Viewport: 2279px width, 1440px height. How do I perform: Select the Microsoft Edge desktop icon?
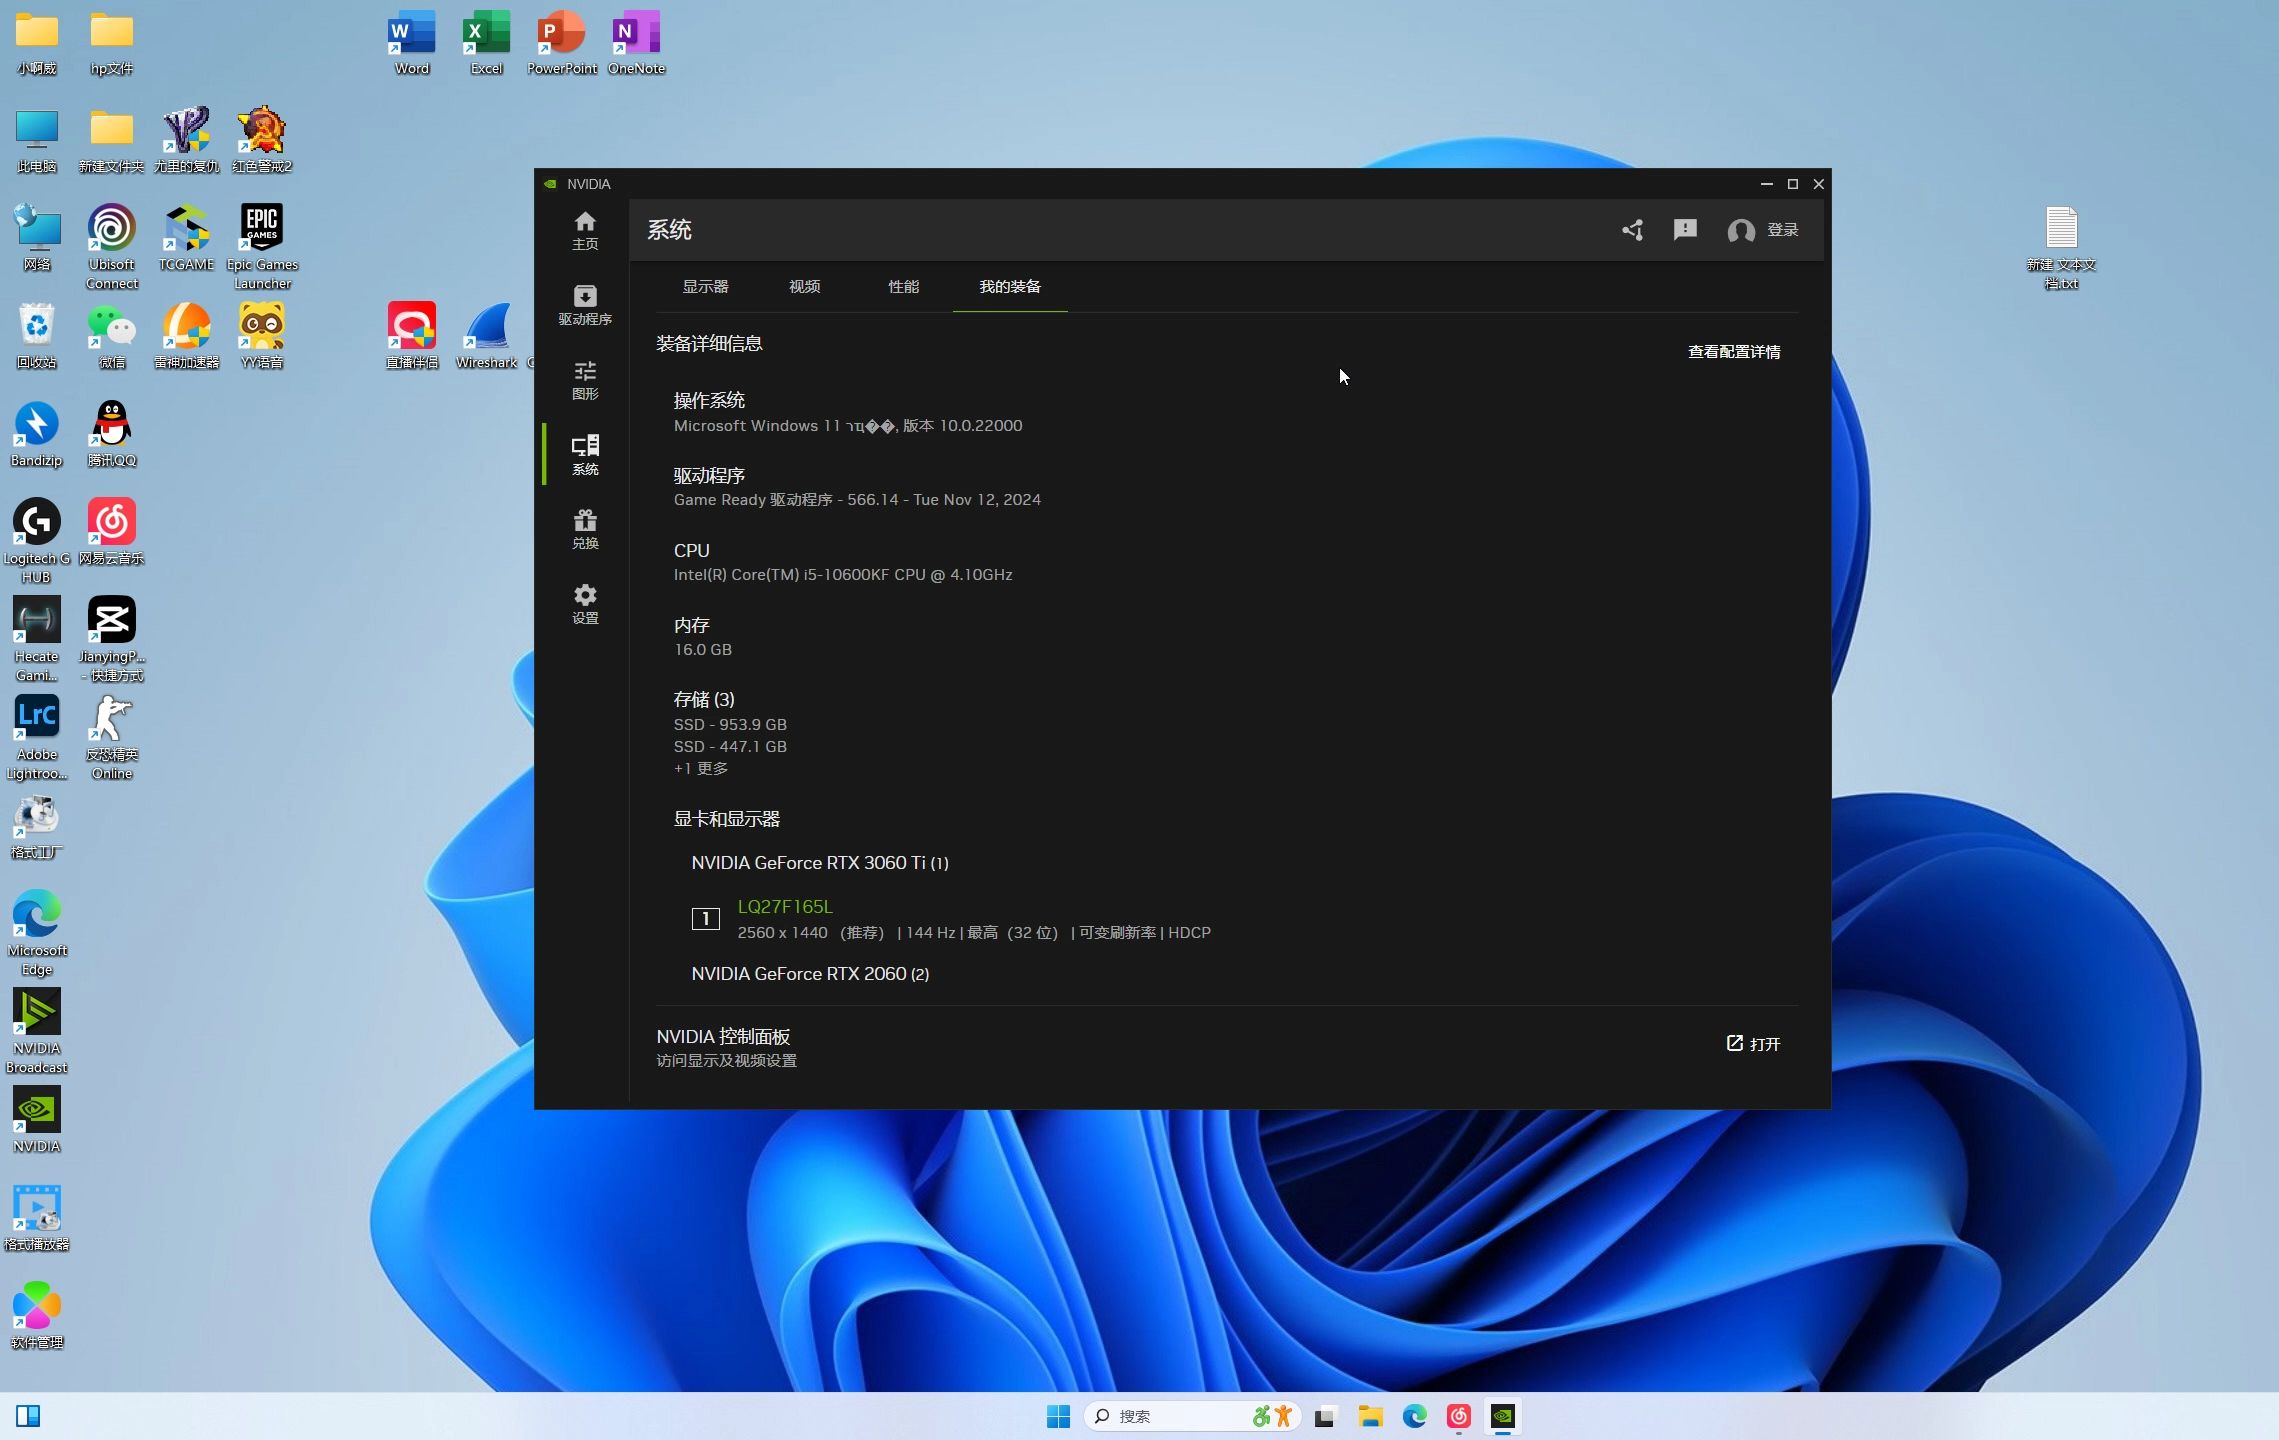pyautogui.click(x=37, y=932)
